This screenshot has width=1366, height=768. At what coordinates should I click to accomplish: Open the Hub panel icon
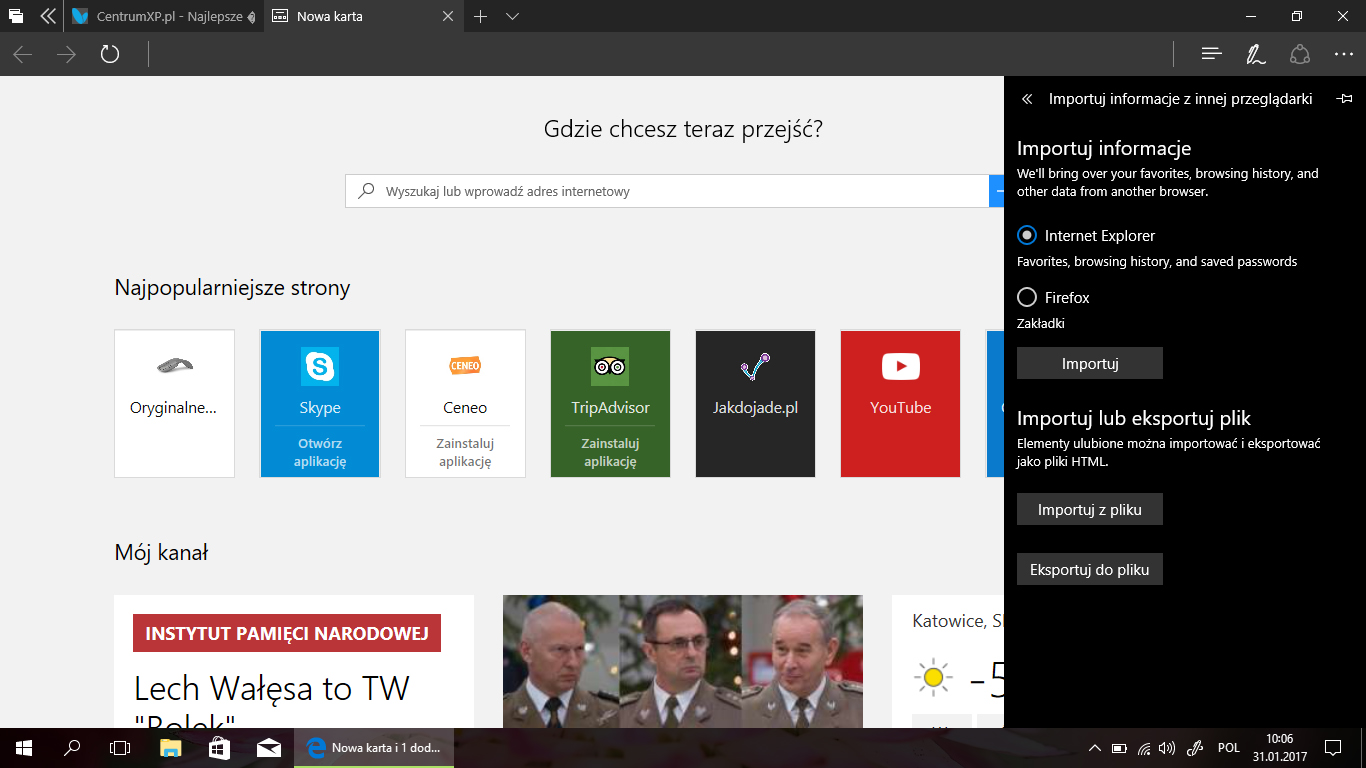point(1212,54)
